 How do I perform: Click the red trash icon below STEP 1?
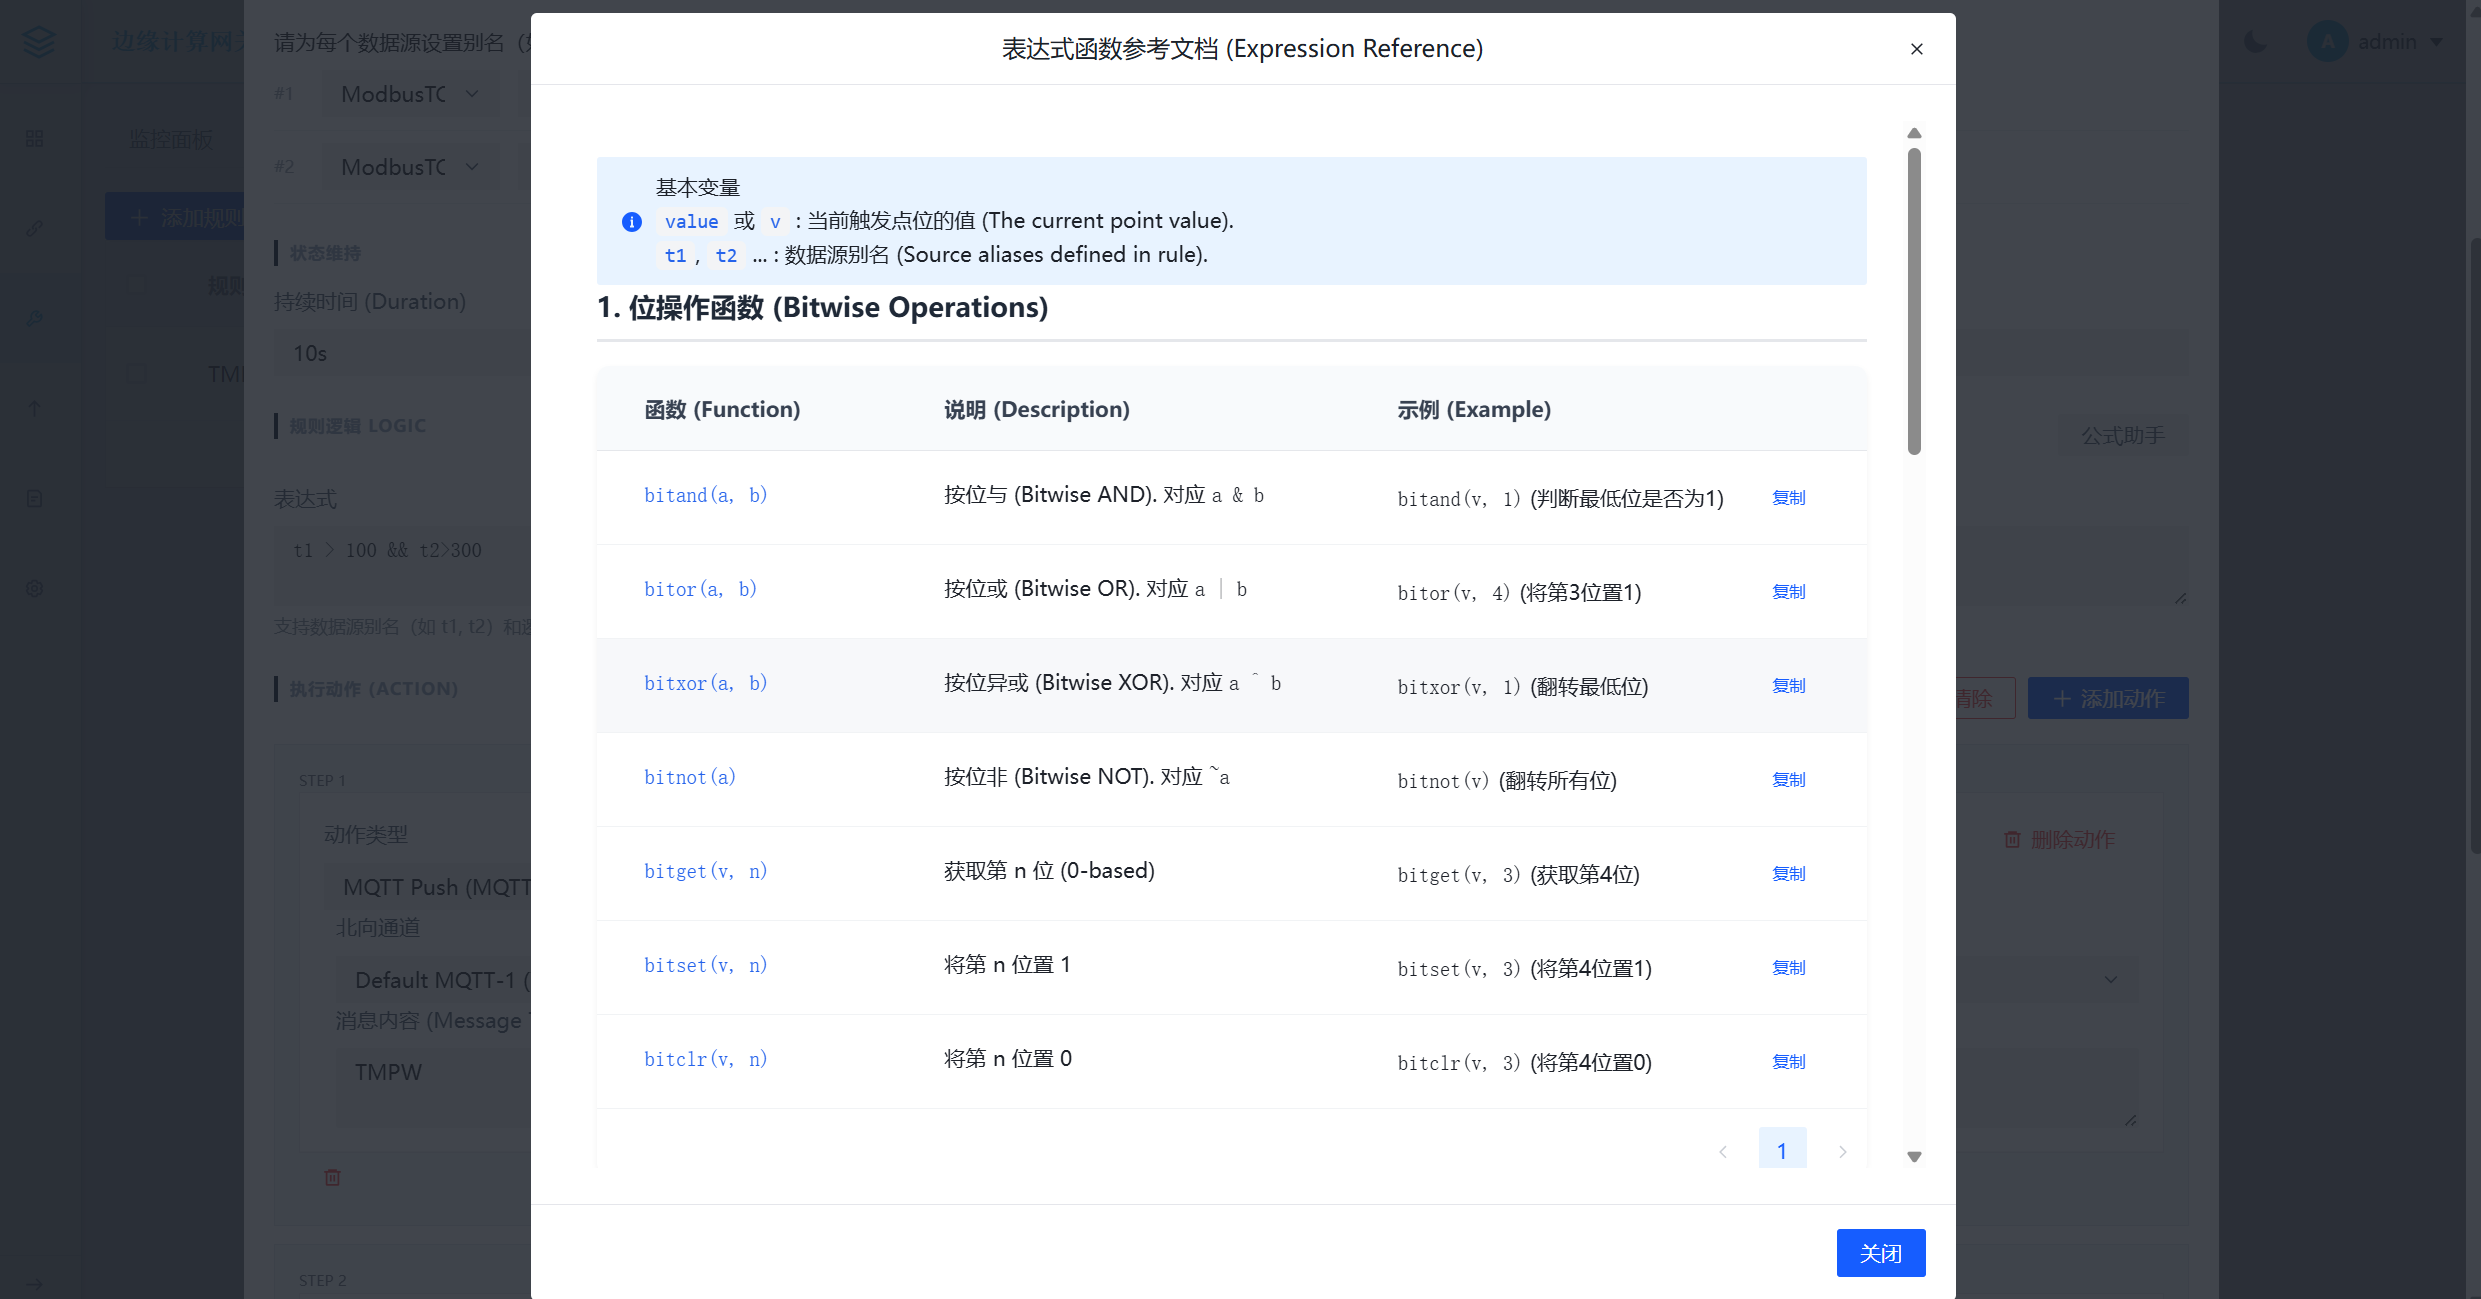[x=332, y=1177]
